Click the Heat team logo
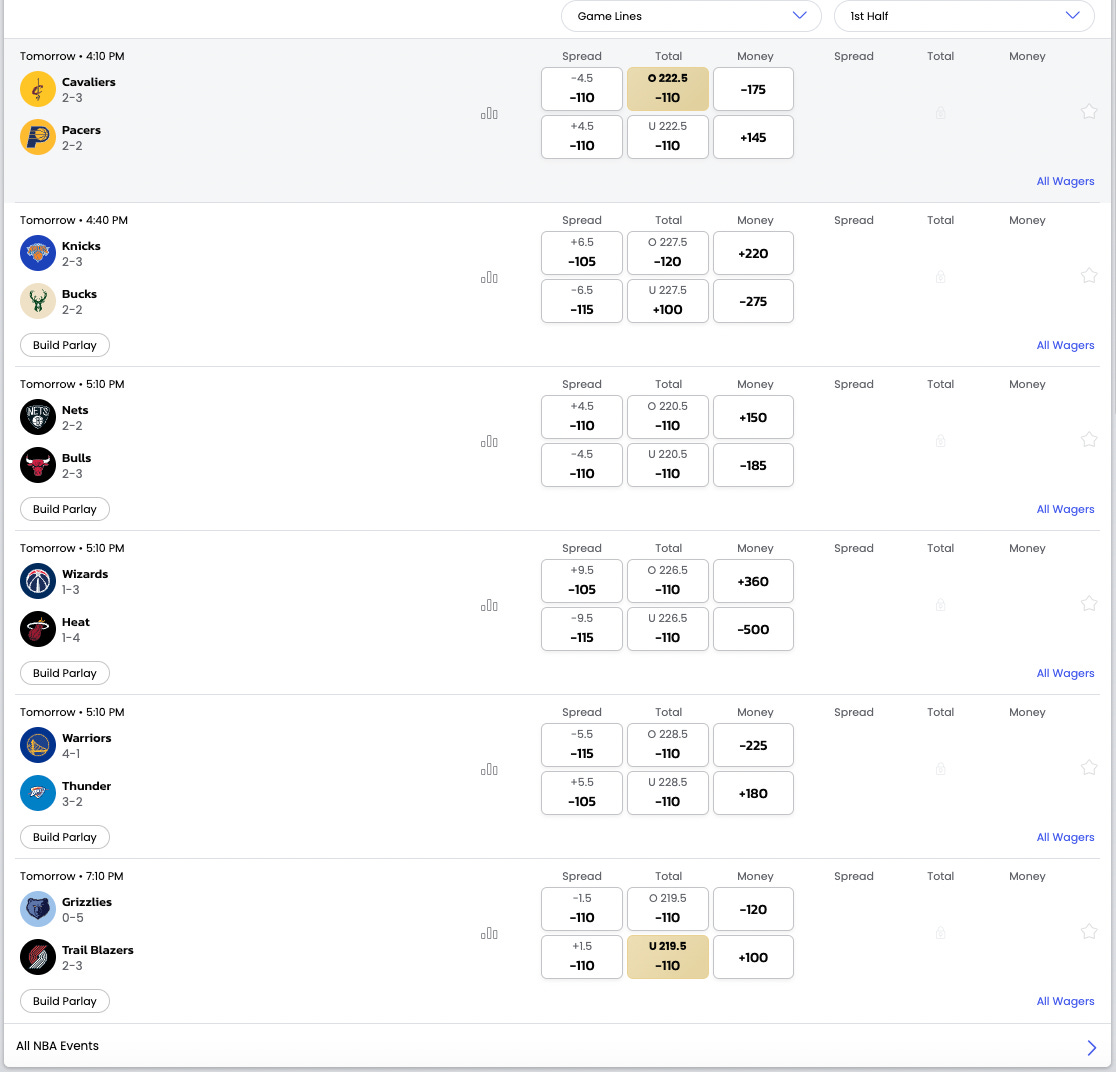 pyautogui.click(x=38, y=629)
